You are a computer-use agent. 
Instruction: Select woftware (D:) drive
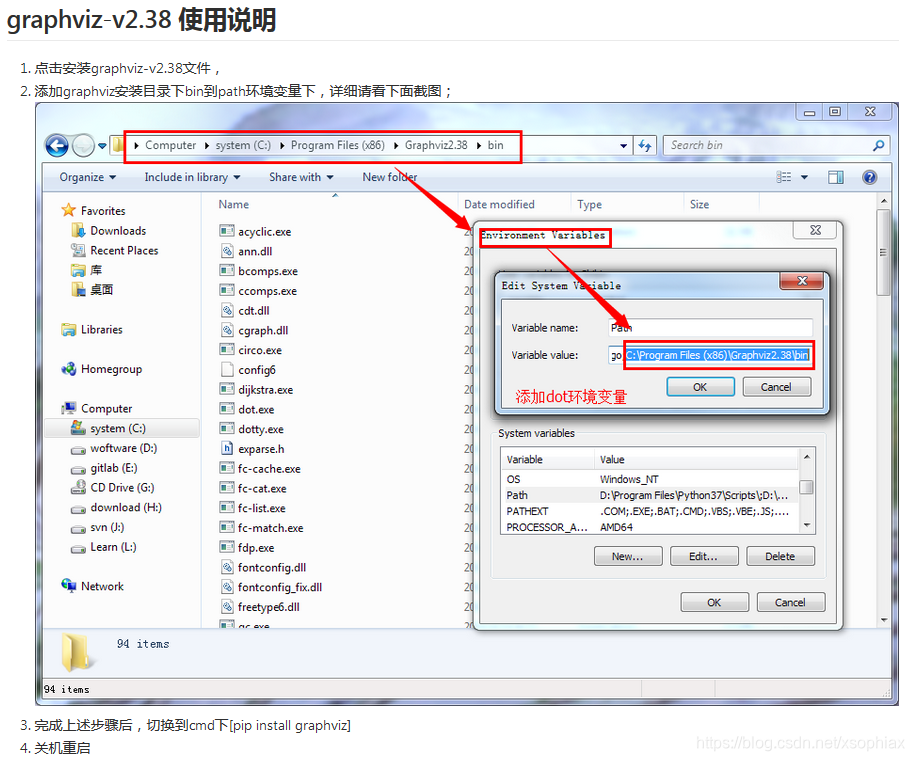pos(114,448)
